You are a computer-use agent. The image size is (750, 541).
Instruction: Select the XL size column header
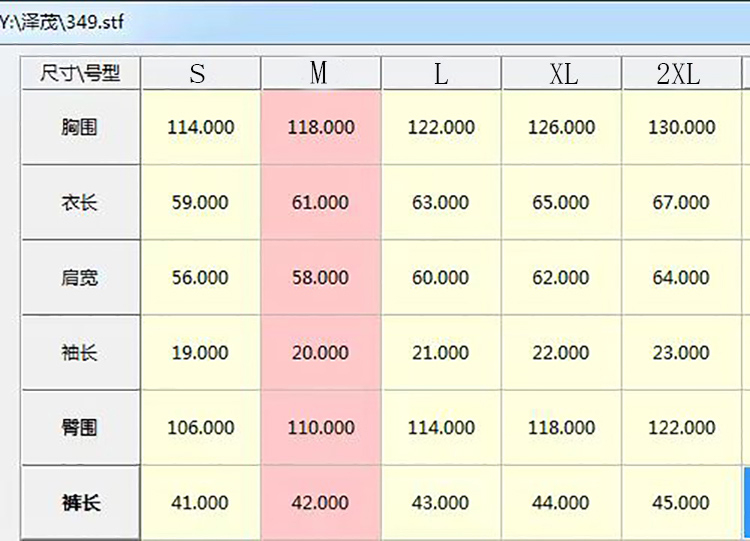coord(562,73)
